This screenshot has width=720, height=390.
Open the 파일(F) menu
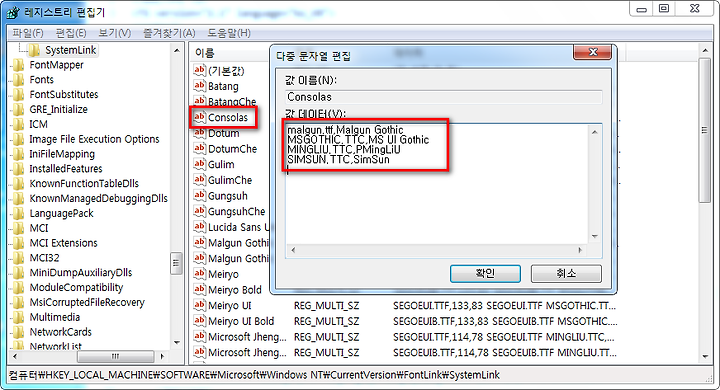[x=28, y=33]
